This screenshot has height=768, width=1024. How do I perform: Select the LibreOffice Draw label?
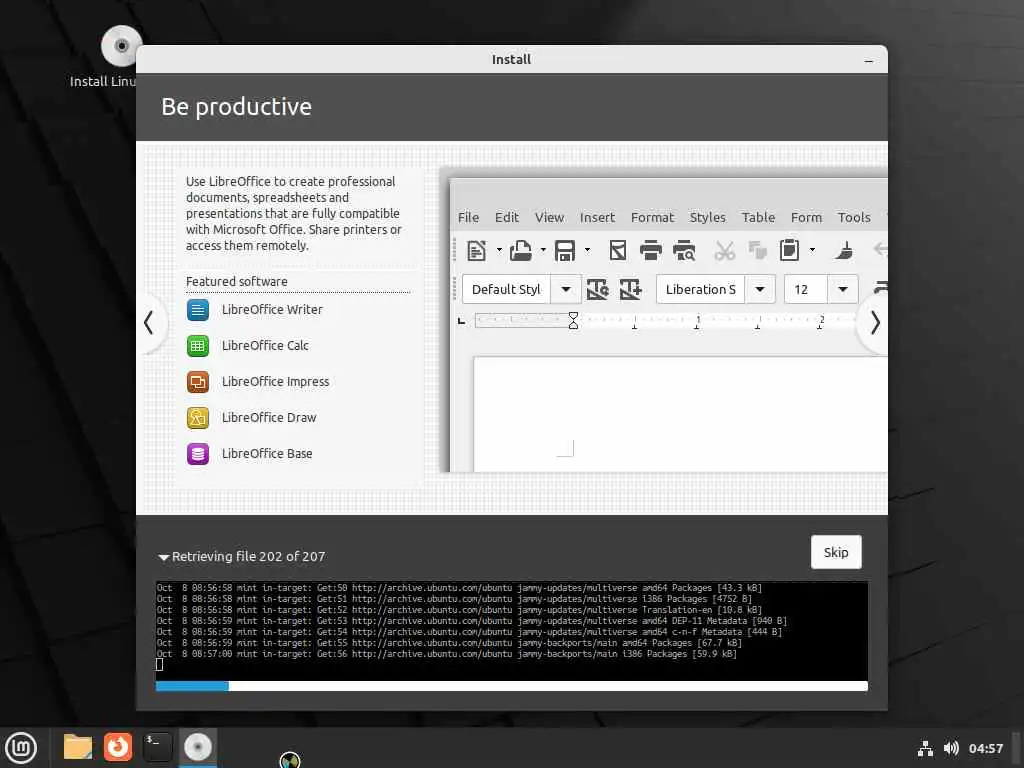pyautogui.click(x=269, y=417)
